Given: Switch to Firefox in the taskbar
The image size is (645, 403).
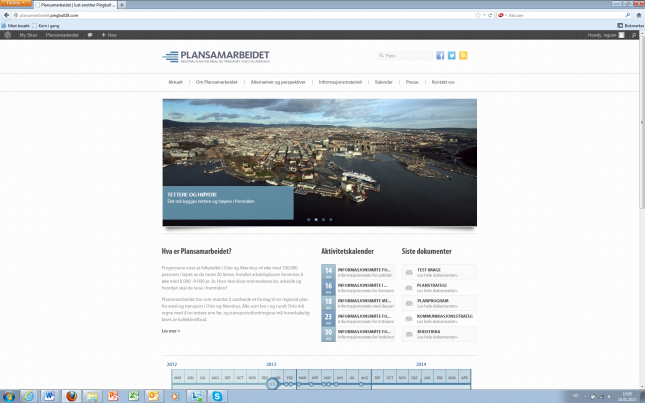Looking at the screenshot, I should [x=71, y=396].
